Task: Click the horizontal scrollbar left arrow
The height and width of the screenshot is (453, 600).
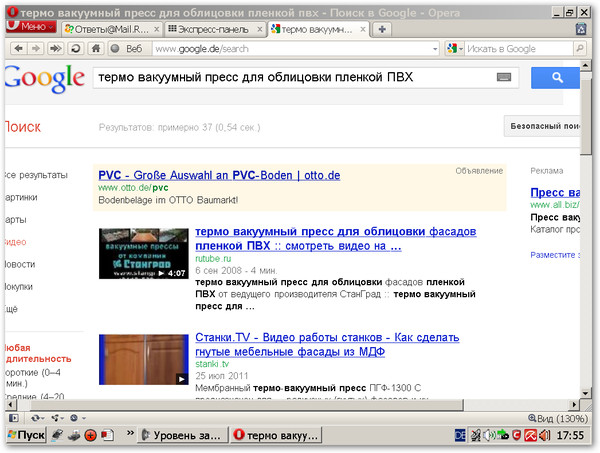Action: click(11, 404)
